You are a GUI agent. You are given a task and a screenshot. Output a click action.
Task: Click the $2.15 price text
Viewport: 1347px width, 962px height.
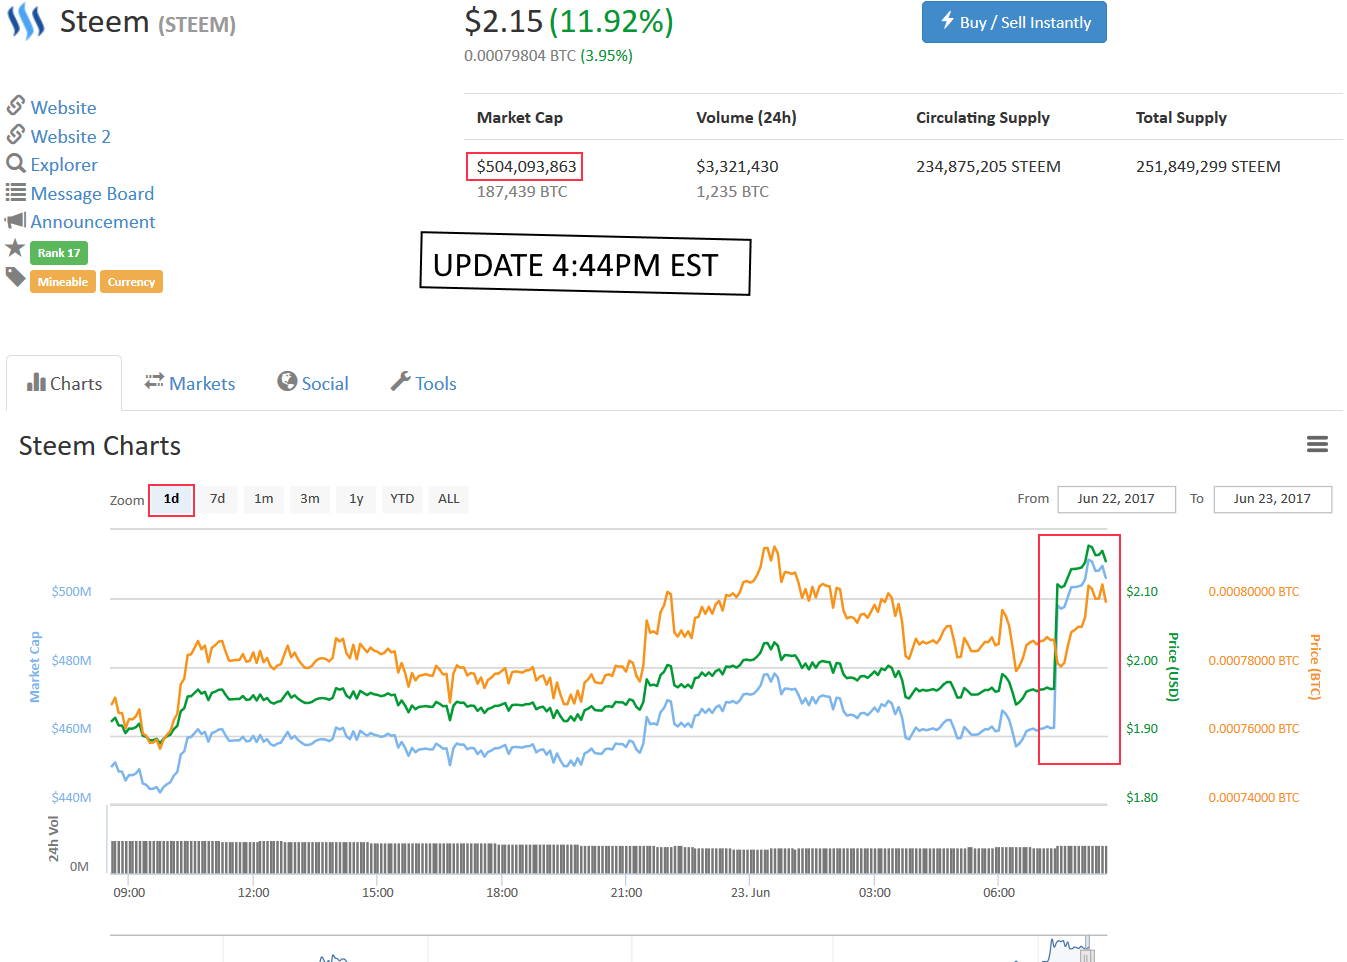(503, 21)
